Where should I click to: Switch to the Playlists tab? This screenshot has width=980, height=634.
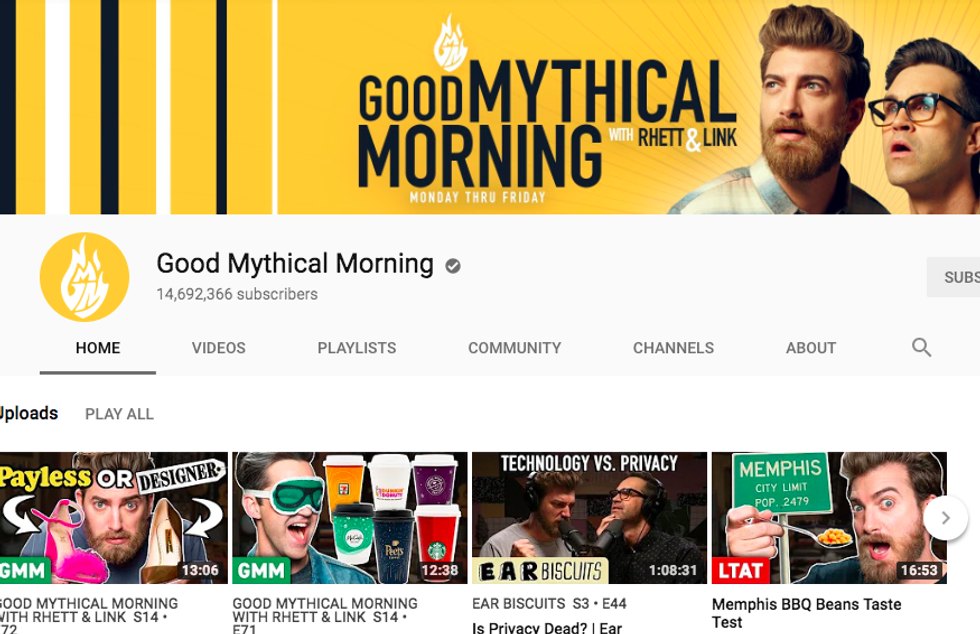tap(356, 348)
